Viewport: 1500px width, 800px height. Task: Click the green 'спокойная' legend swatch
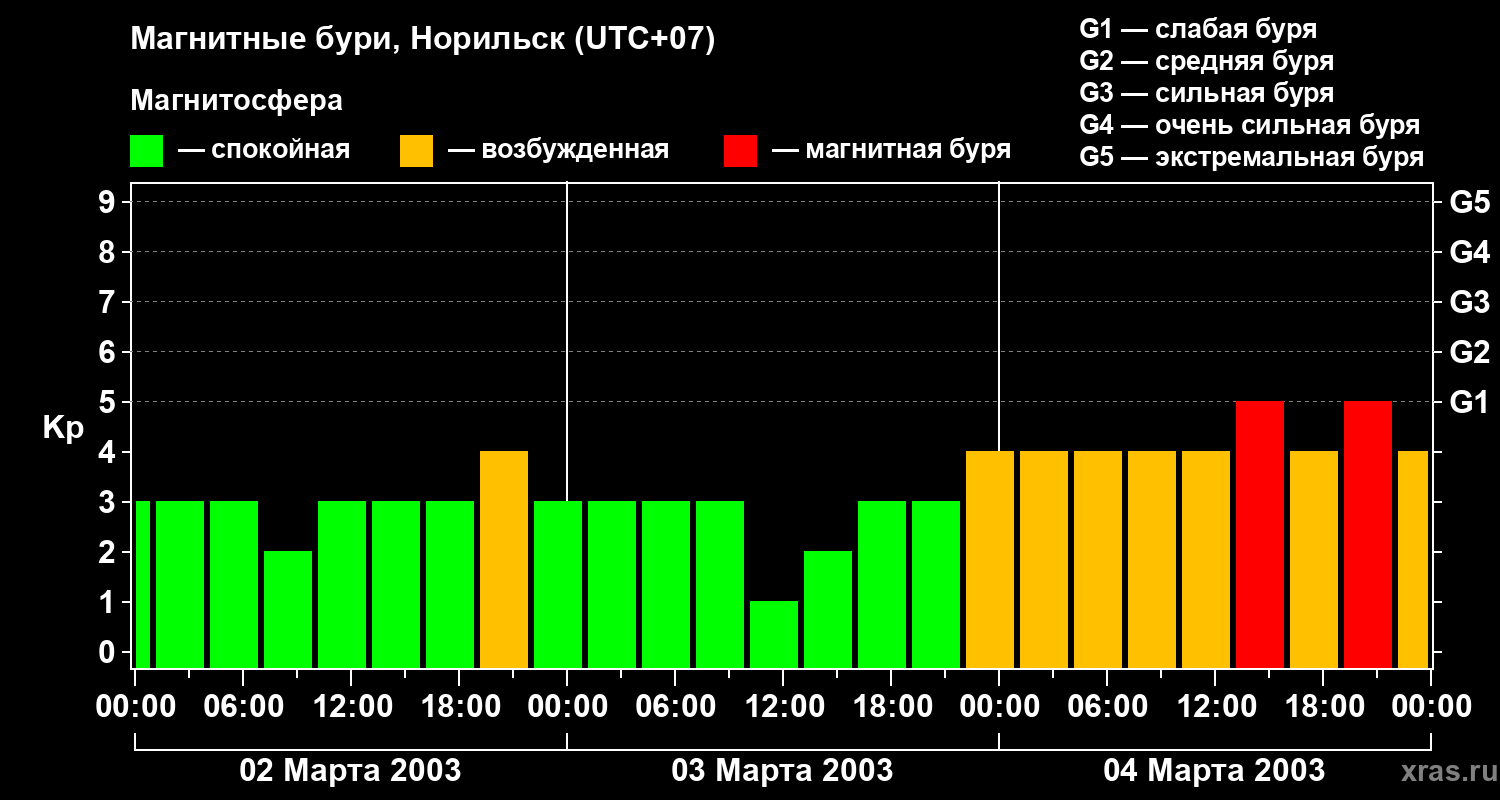pyautogui.click(x=147, y=151)
